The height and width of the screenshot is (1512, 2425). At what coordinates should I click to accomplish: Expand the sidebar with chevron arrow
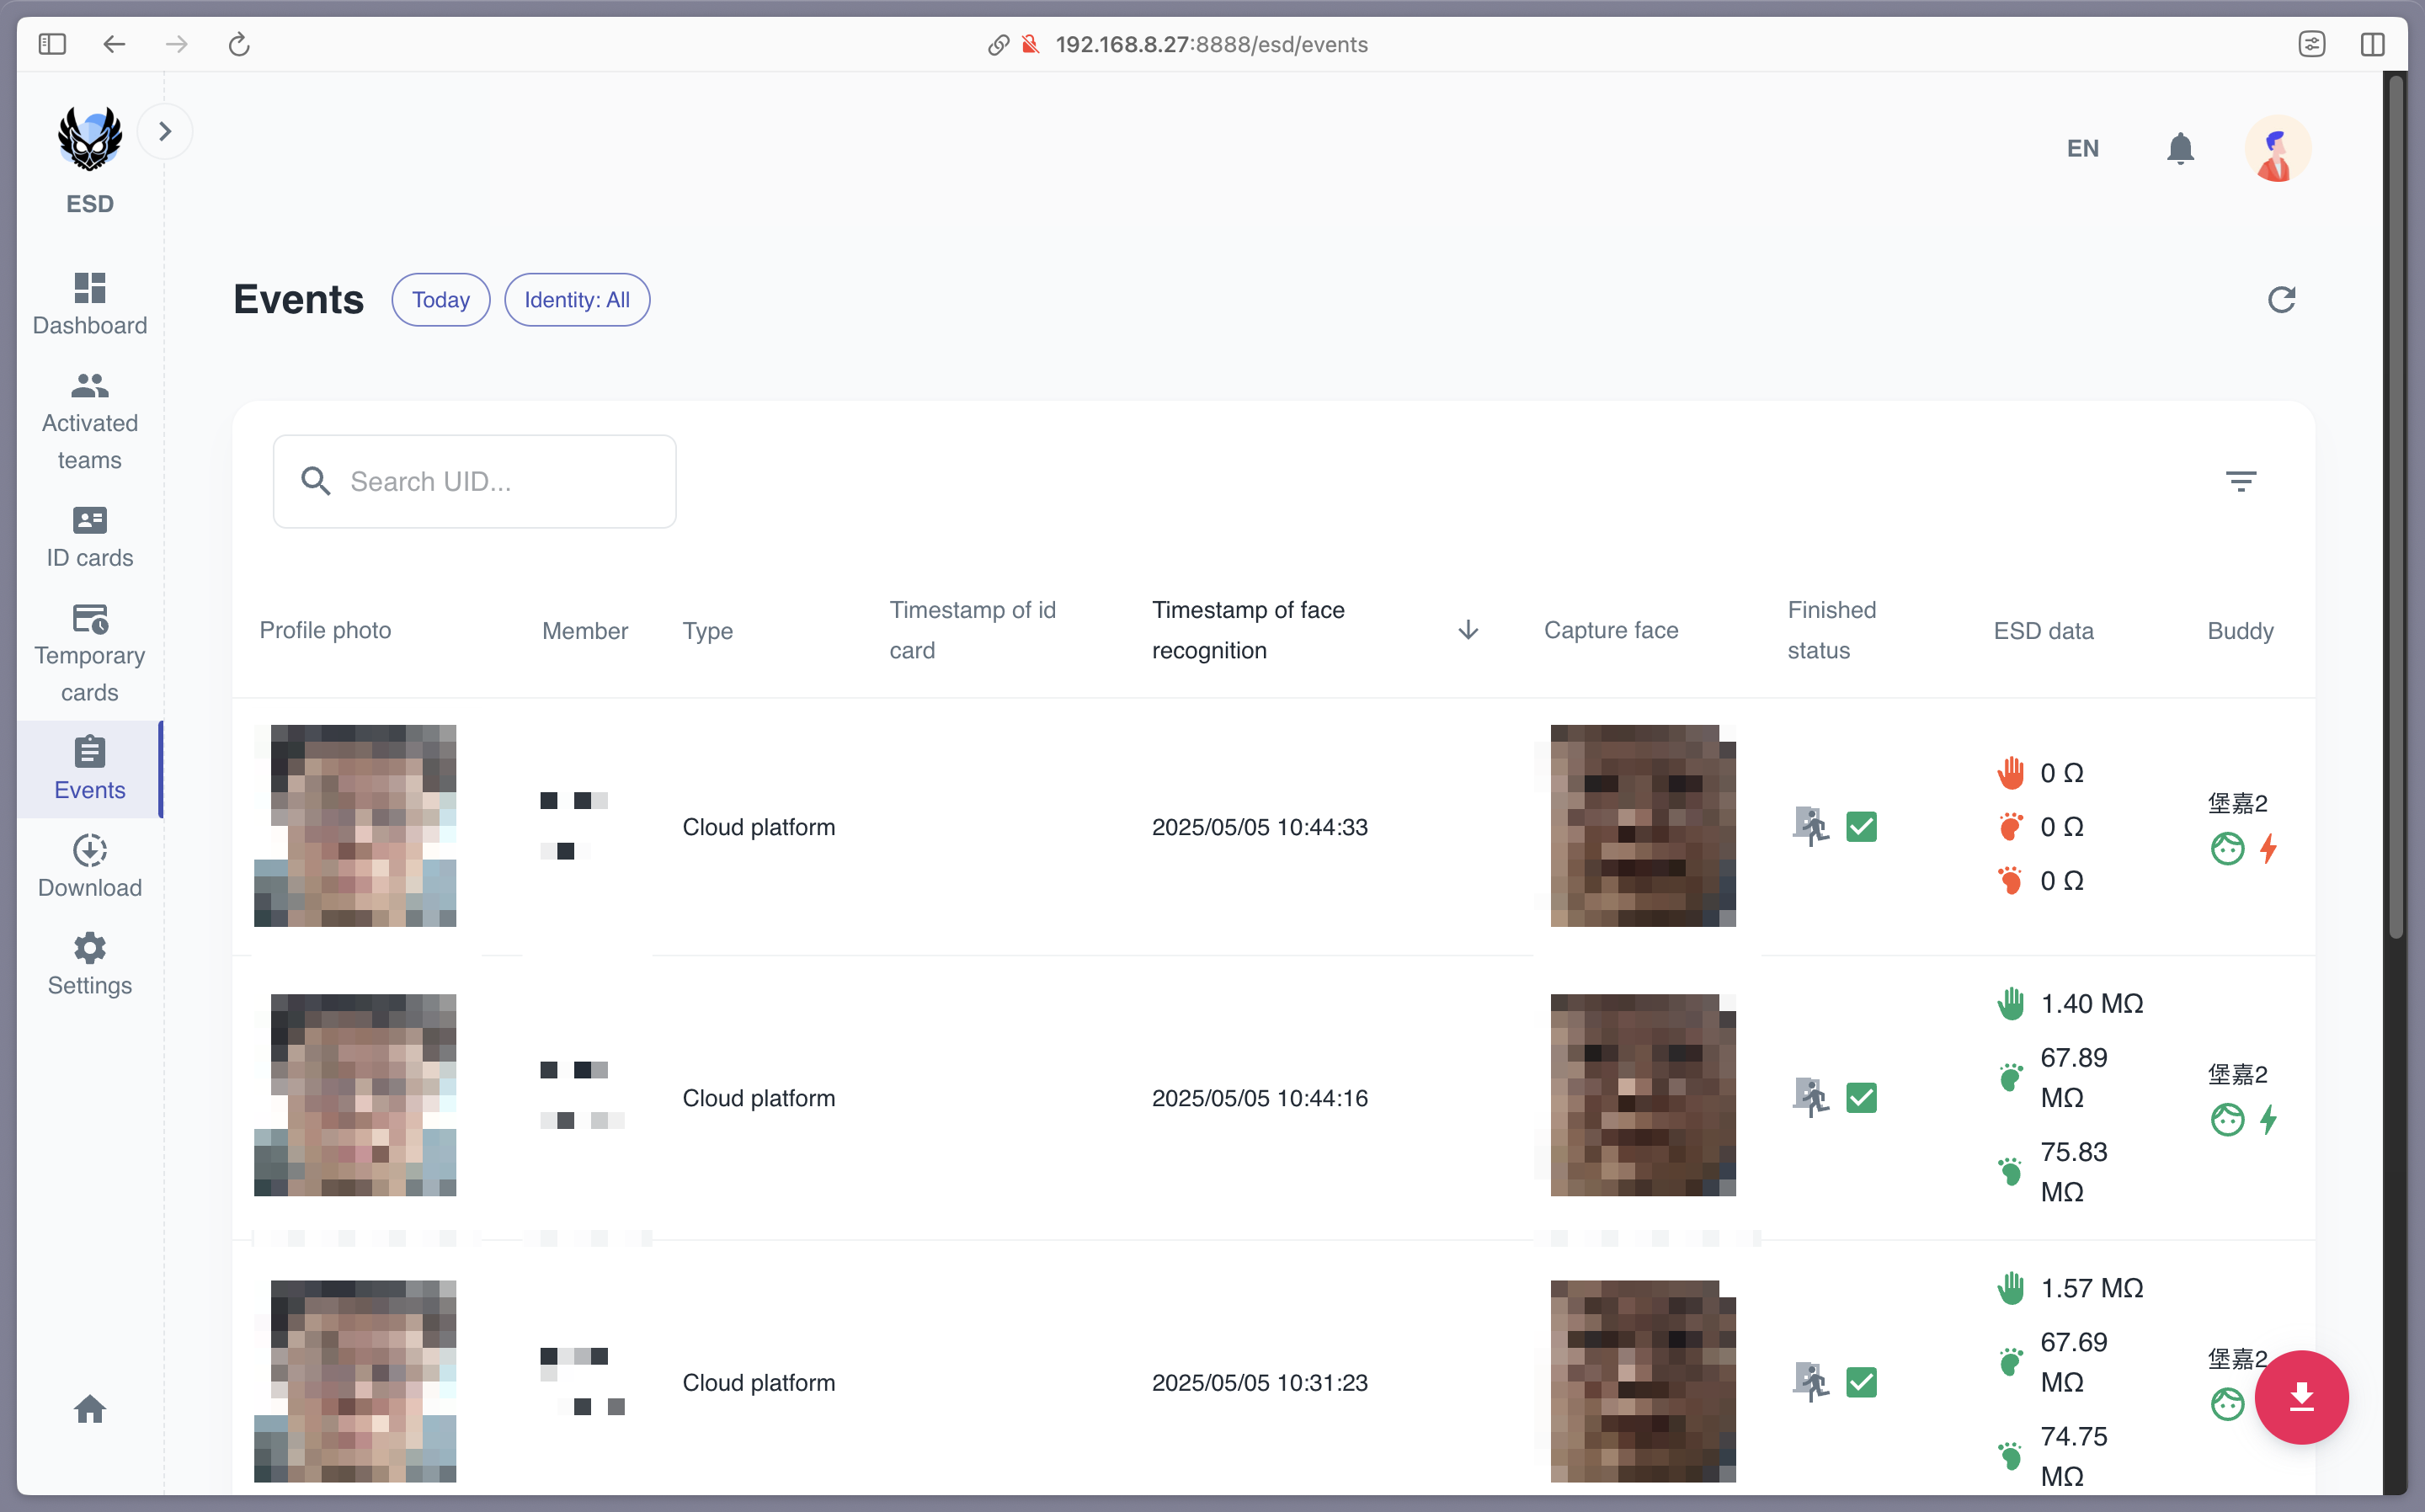(165, 131)
